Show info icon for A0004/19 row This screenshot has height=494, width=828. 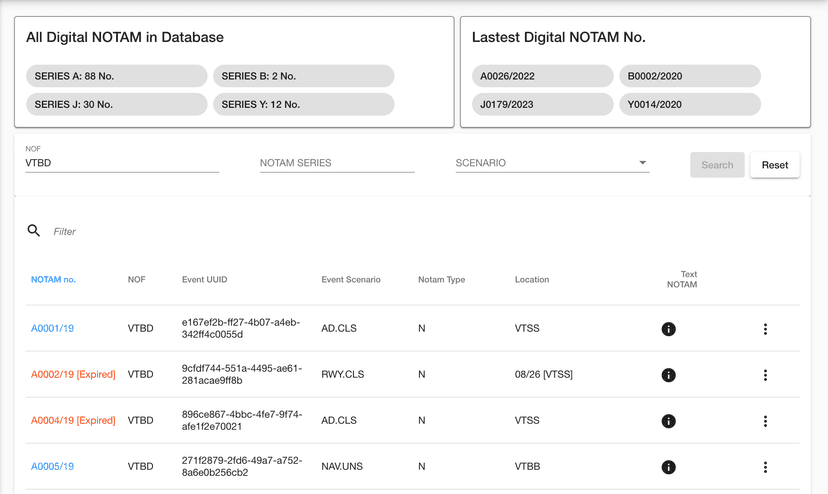point(668,421)
